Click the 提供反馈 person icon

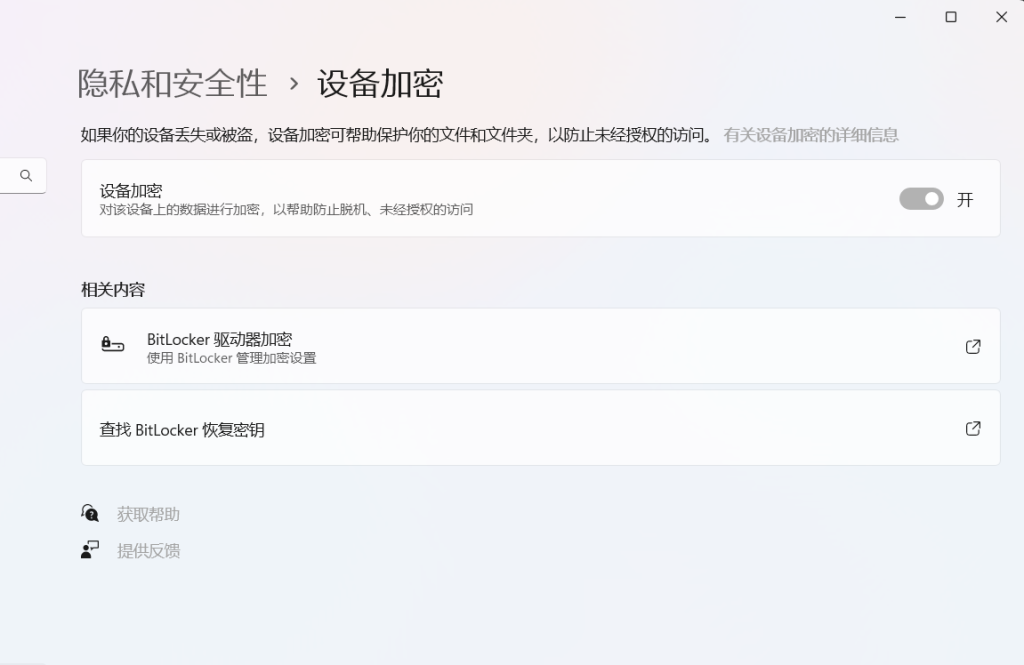(90, 550)
